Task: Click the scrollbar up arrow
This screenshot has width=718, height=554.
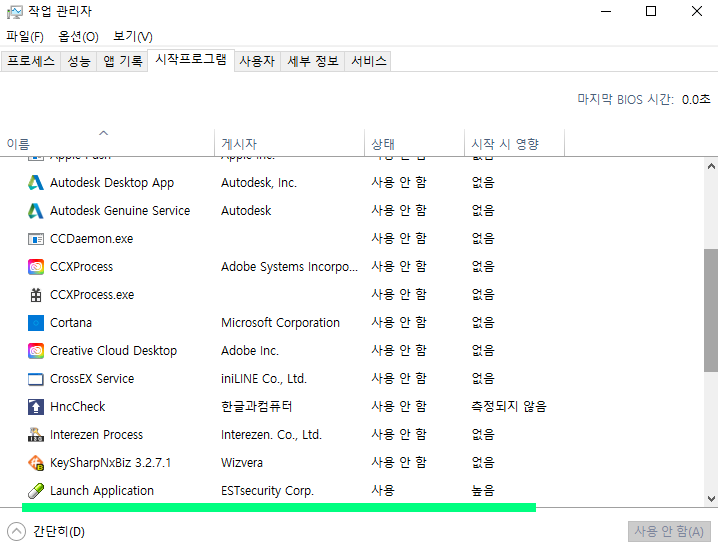Action: tap(711, 166)
